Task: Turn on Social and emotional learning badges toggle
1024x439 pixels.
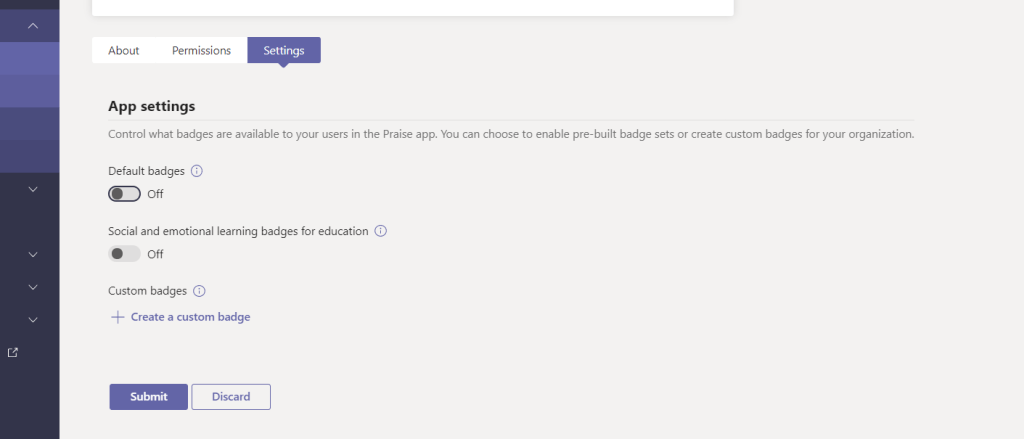Action: tap(124, 254)
